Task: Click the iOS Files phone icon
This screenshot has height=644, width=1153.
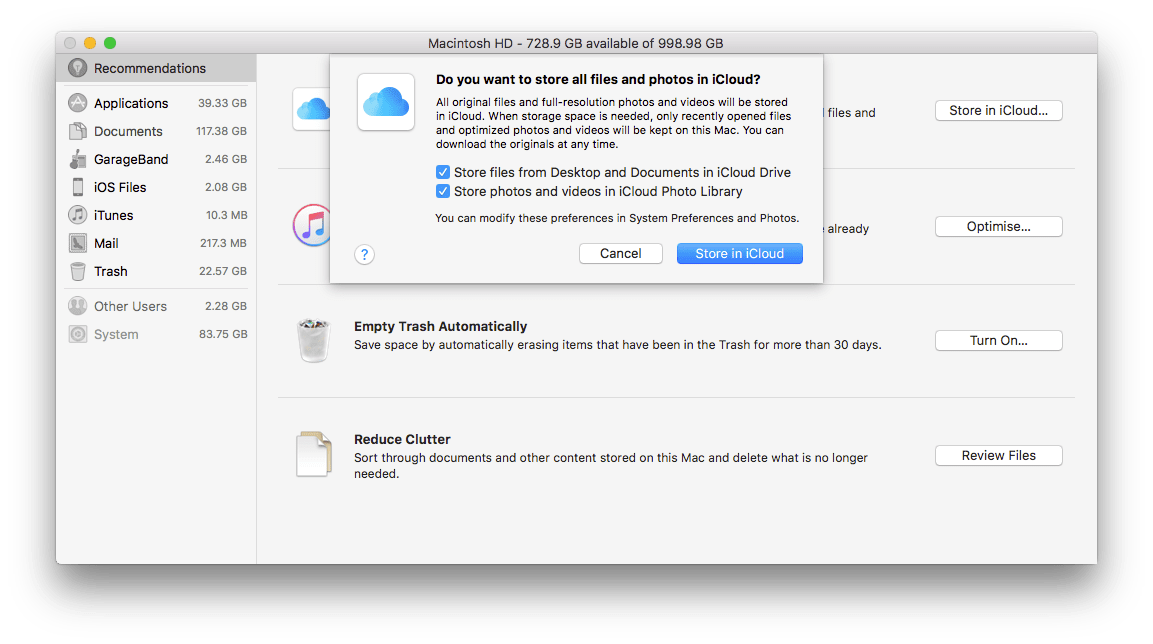Action: pos(77,187)
